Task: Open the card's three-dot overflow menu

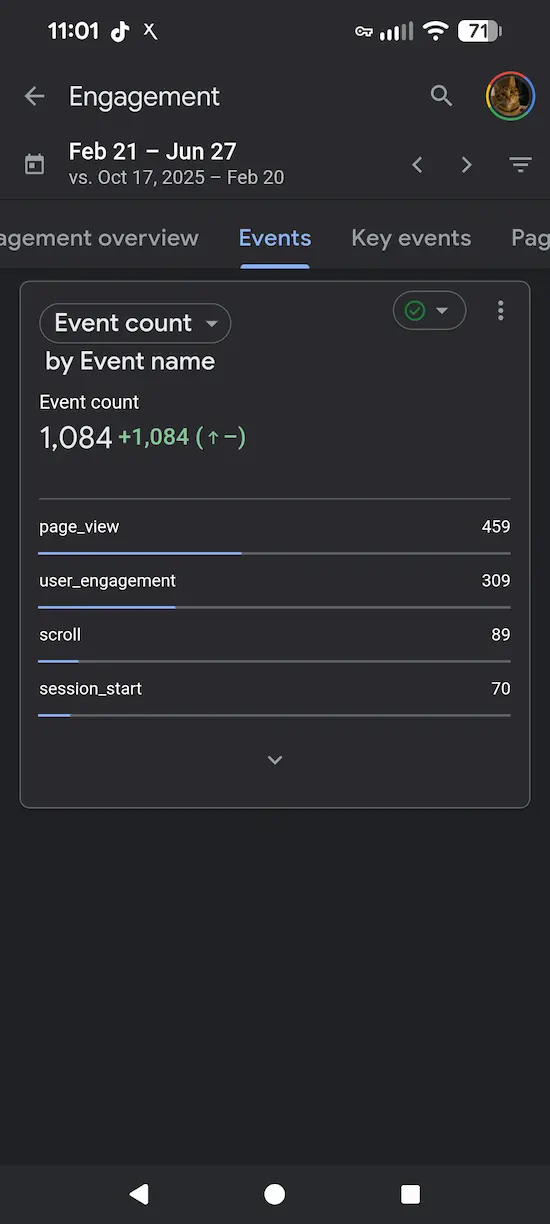Action: pos(501,311)
